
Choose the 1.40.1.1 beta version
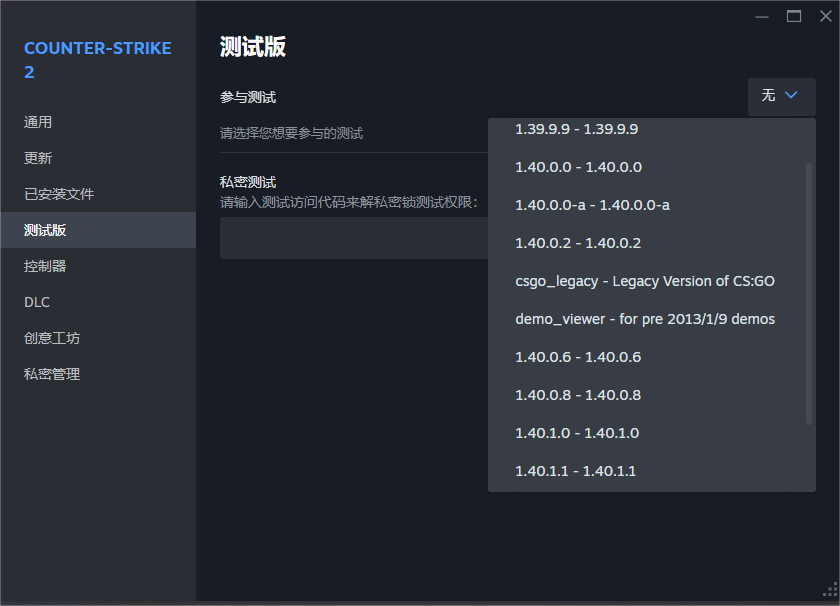tap(575, 471)
